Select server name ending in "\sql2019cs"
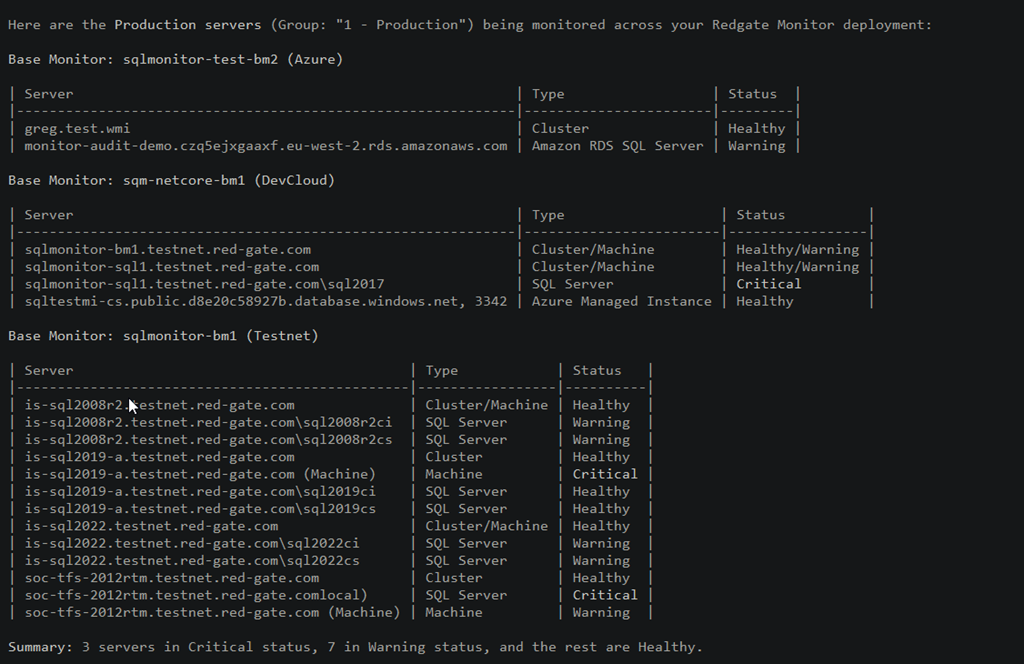 (200, 509)
